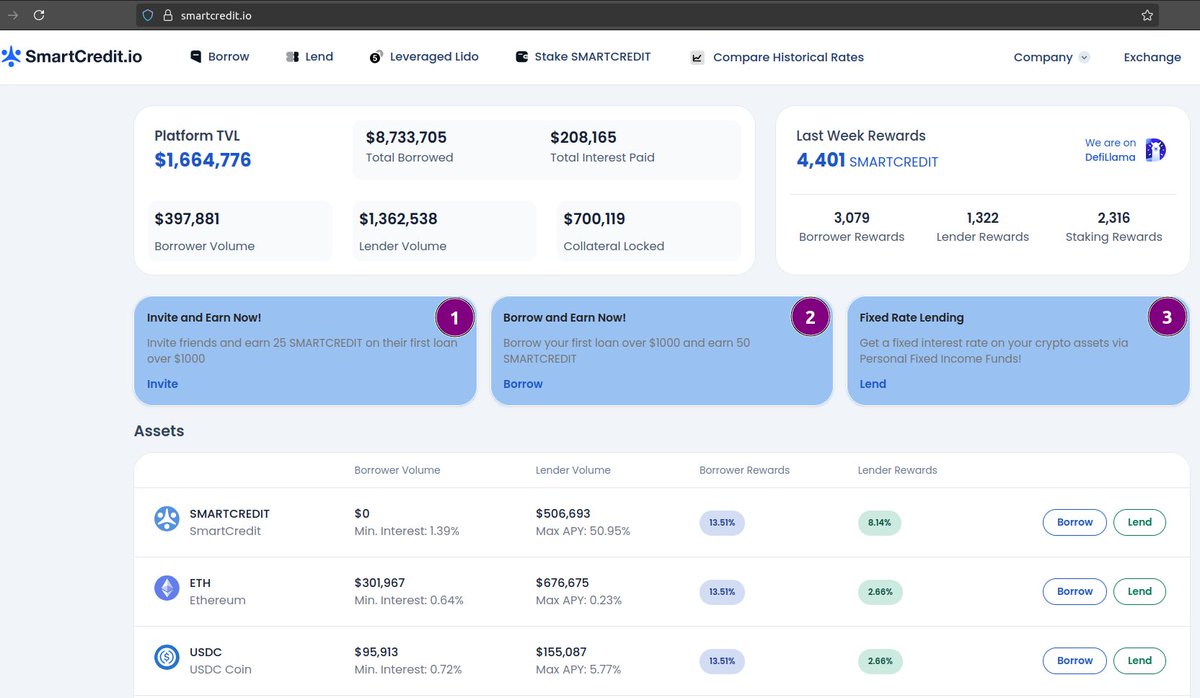Open the Lend nav item
This screenshot has width=1200, height=698.
[309, 57]
